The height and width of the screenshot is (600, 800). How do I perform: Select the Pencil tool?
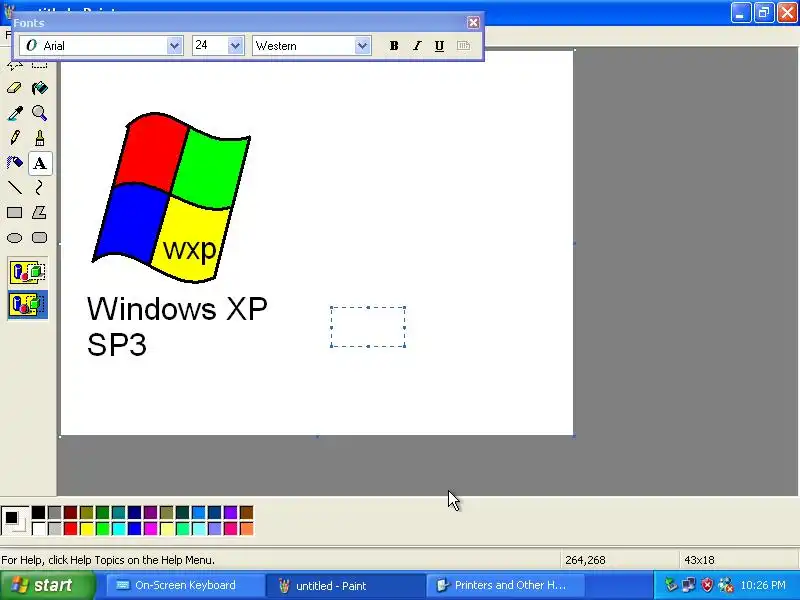pos(14,138)
